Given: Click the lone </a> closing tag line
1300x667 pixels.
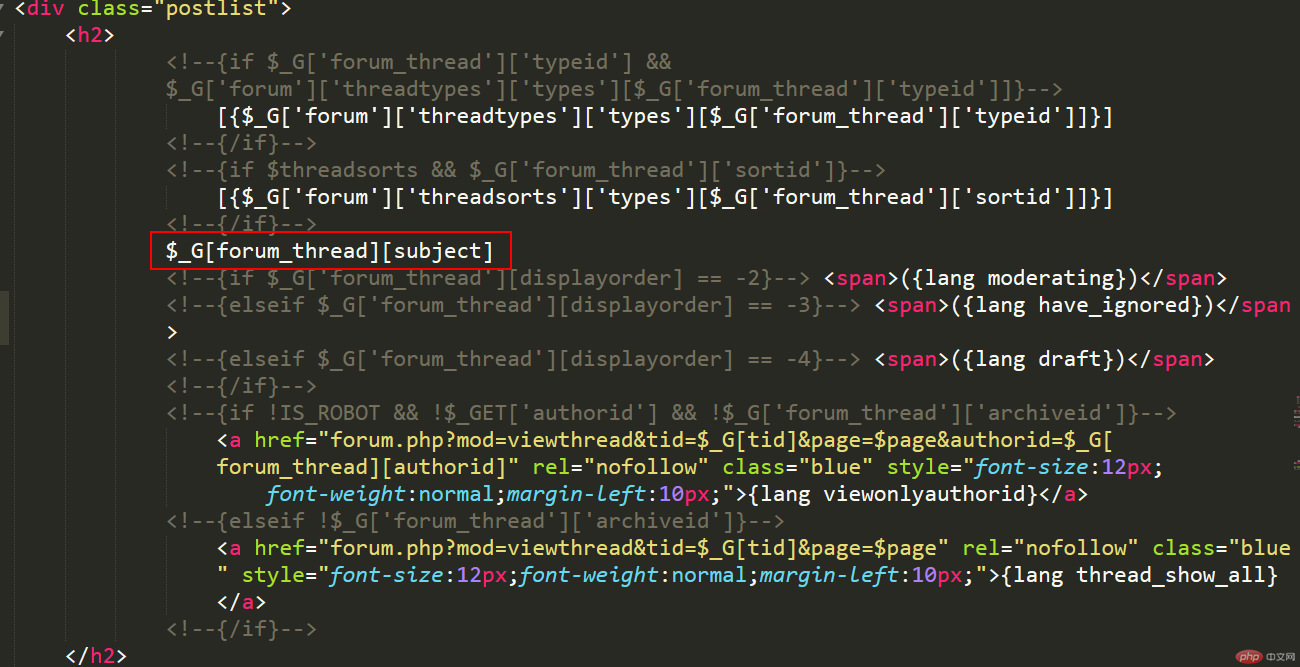Looking at the screenshot, I should click(x=242, y=602).
